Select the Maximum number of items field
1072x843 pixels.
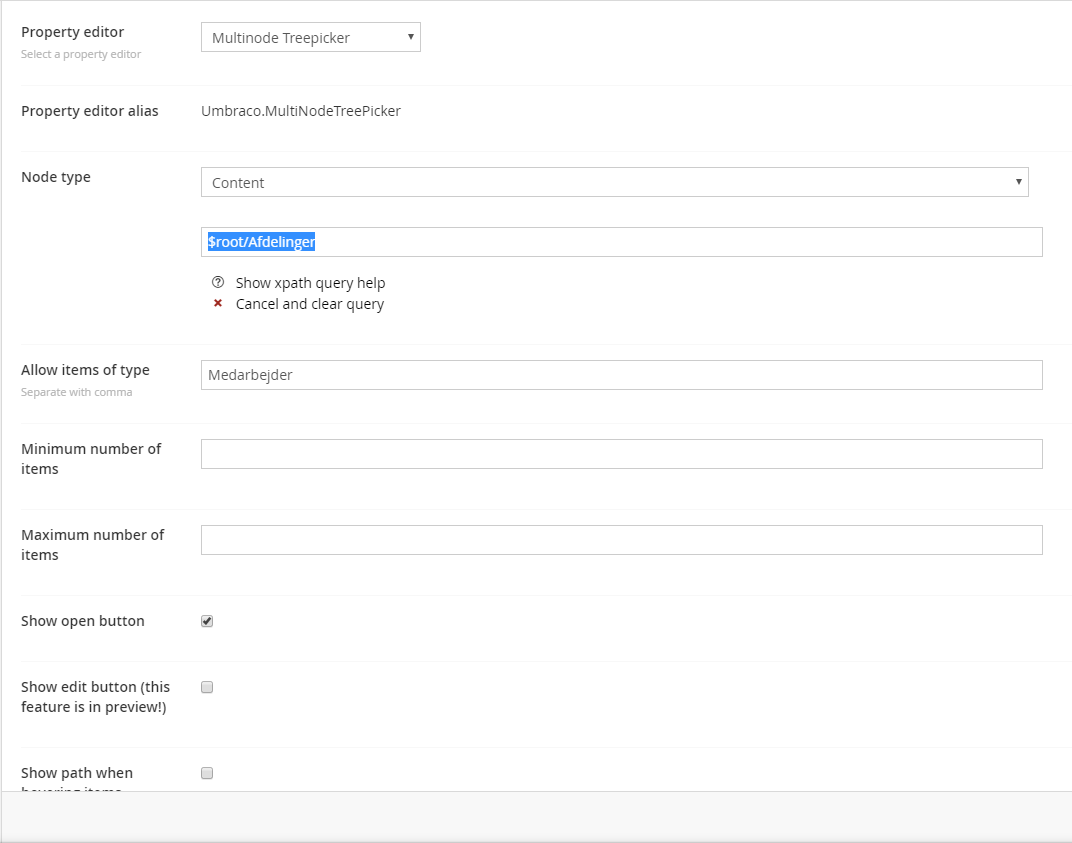[x=621, y=540]
